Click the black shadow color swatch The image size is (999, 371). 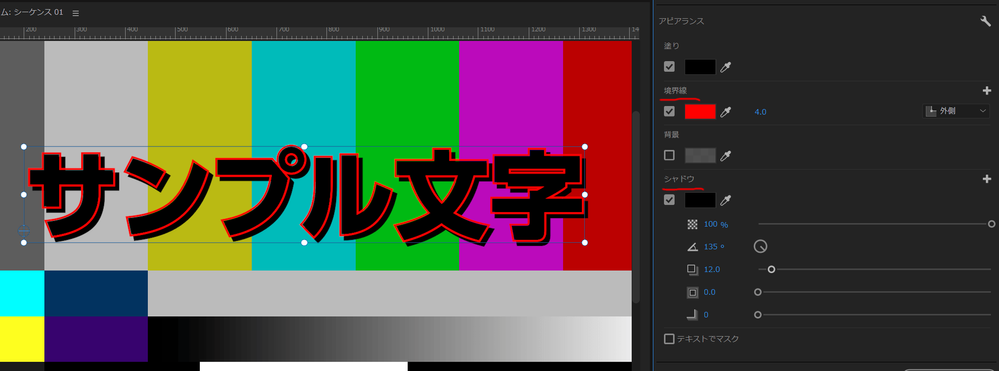point(700,200)
